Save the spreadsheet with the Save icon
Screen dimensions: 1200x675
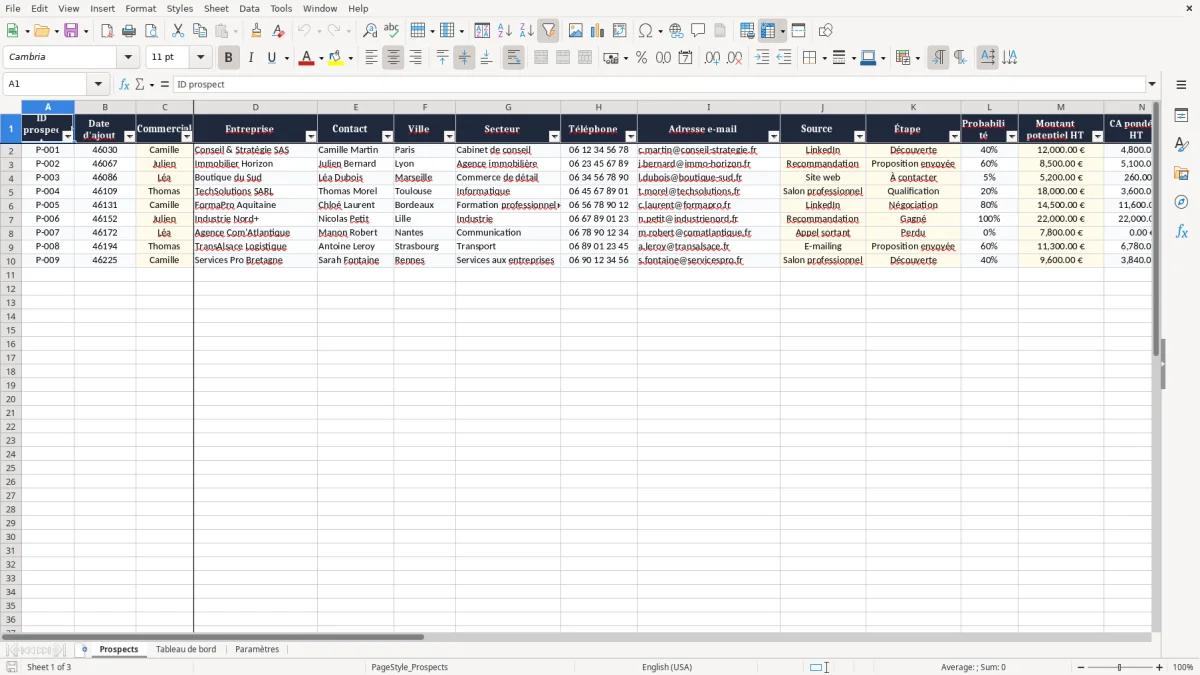[71, 31]
